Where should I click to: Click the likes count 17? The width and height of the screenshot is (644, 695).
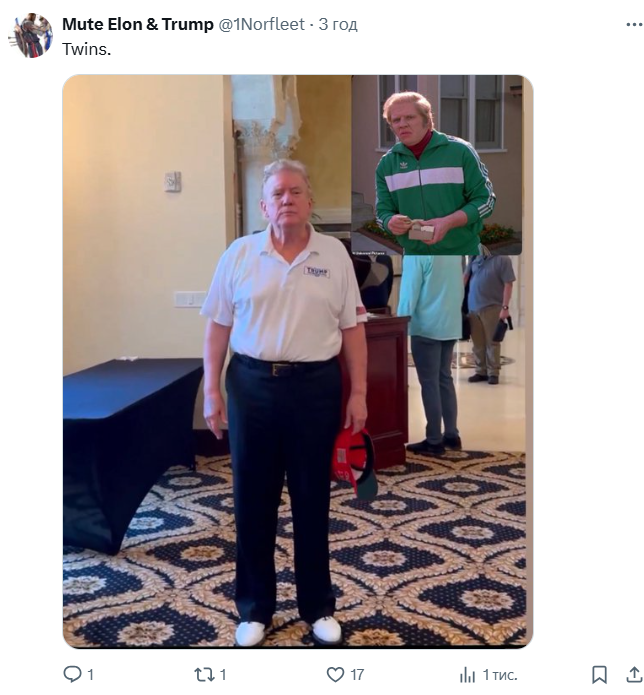[x=357, y=675]
